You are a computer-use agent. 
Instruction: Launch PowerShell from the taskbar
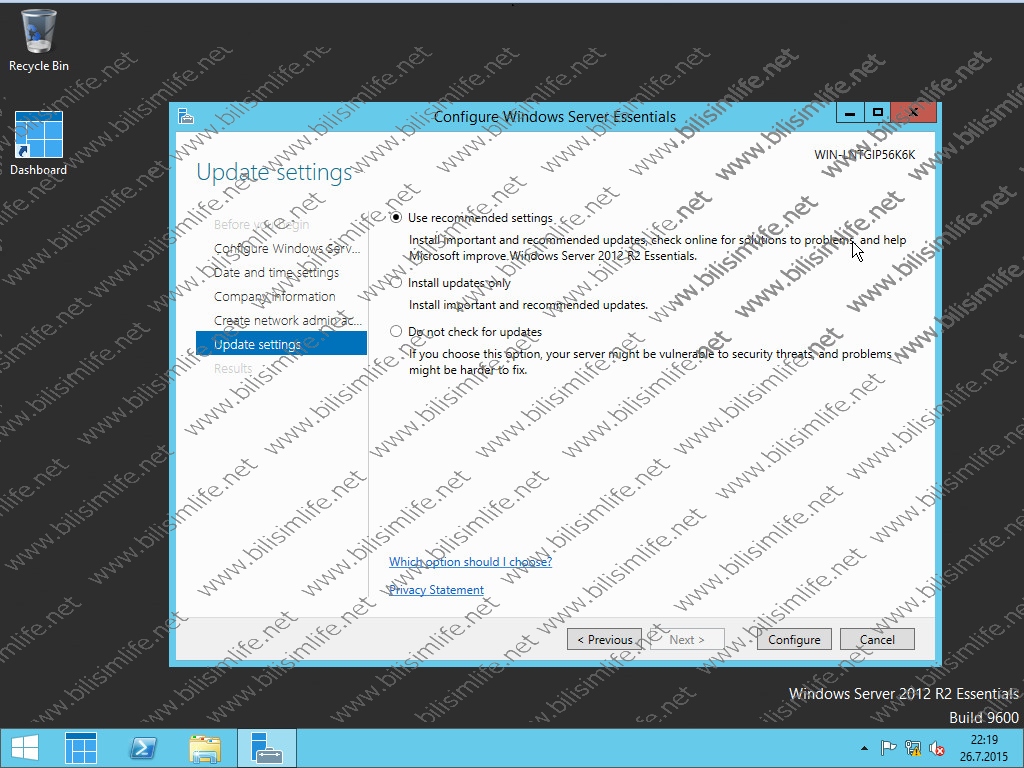tap(143, 748)
